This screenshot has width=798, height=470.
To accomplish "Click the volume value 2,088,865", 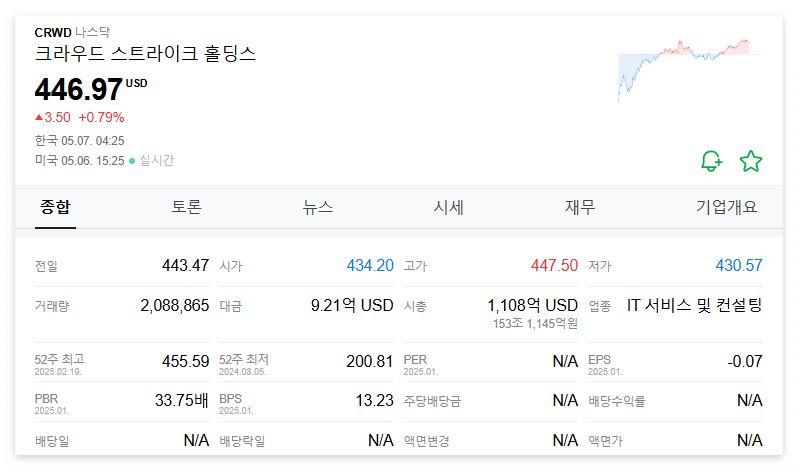I will click(x=175, y=306).
